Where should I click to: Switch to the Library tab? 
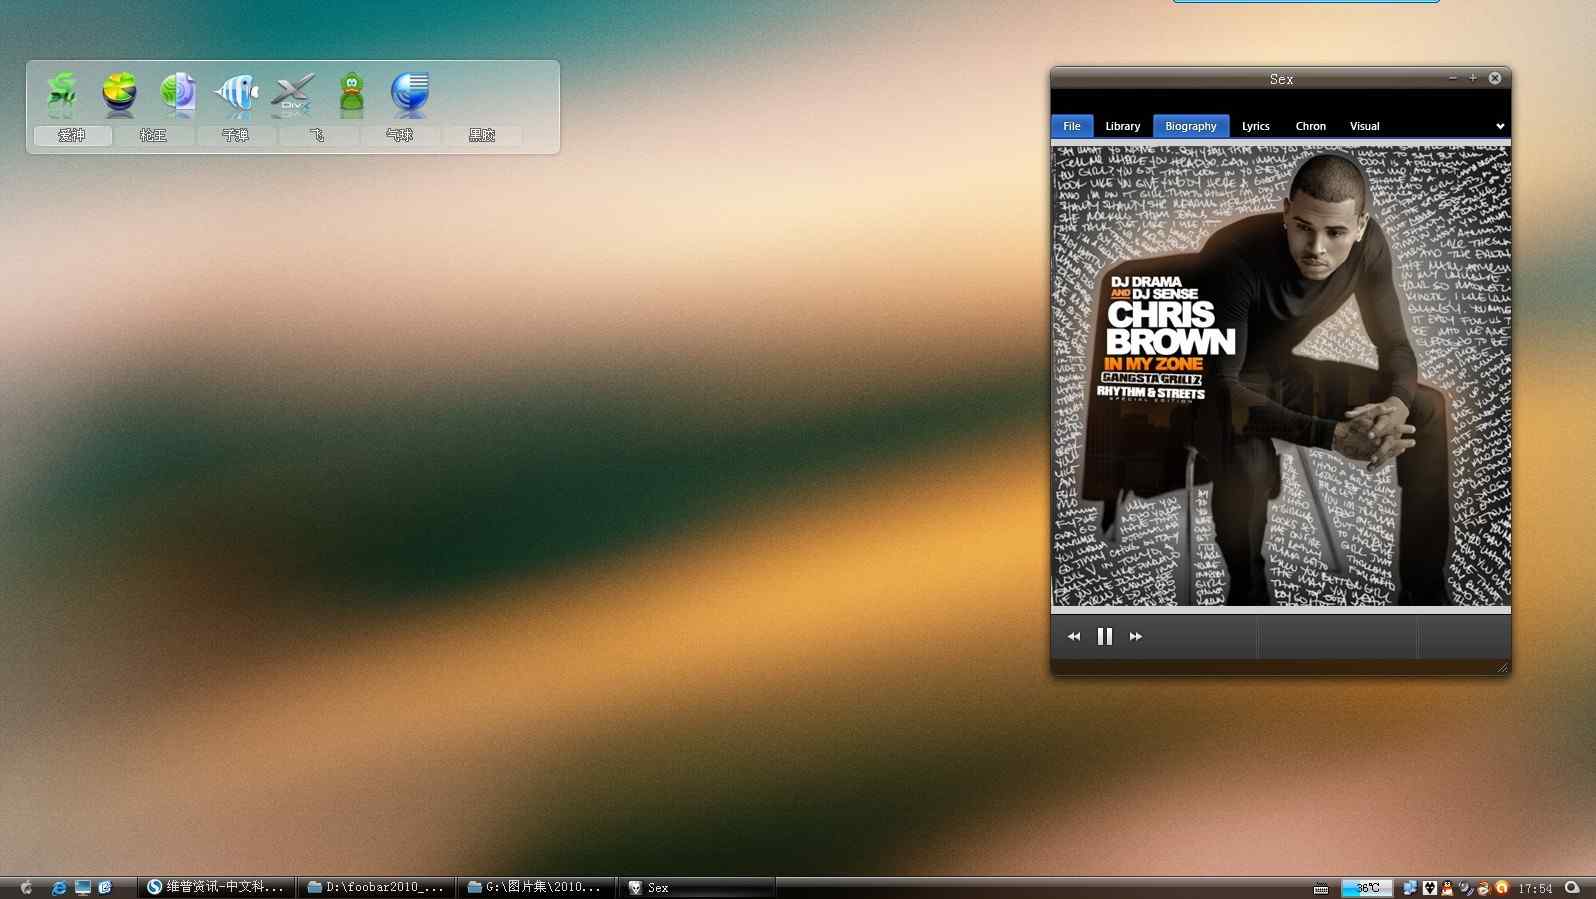(1123, 126)
